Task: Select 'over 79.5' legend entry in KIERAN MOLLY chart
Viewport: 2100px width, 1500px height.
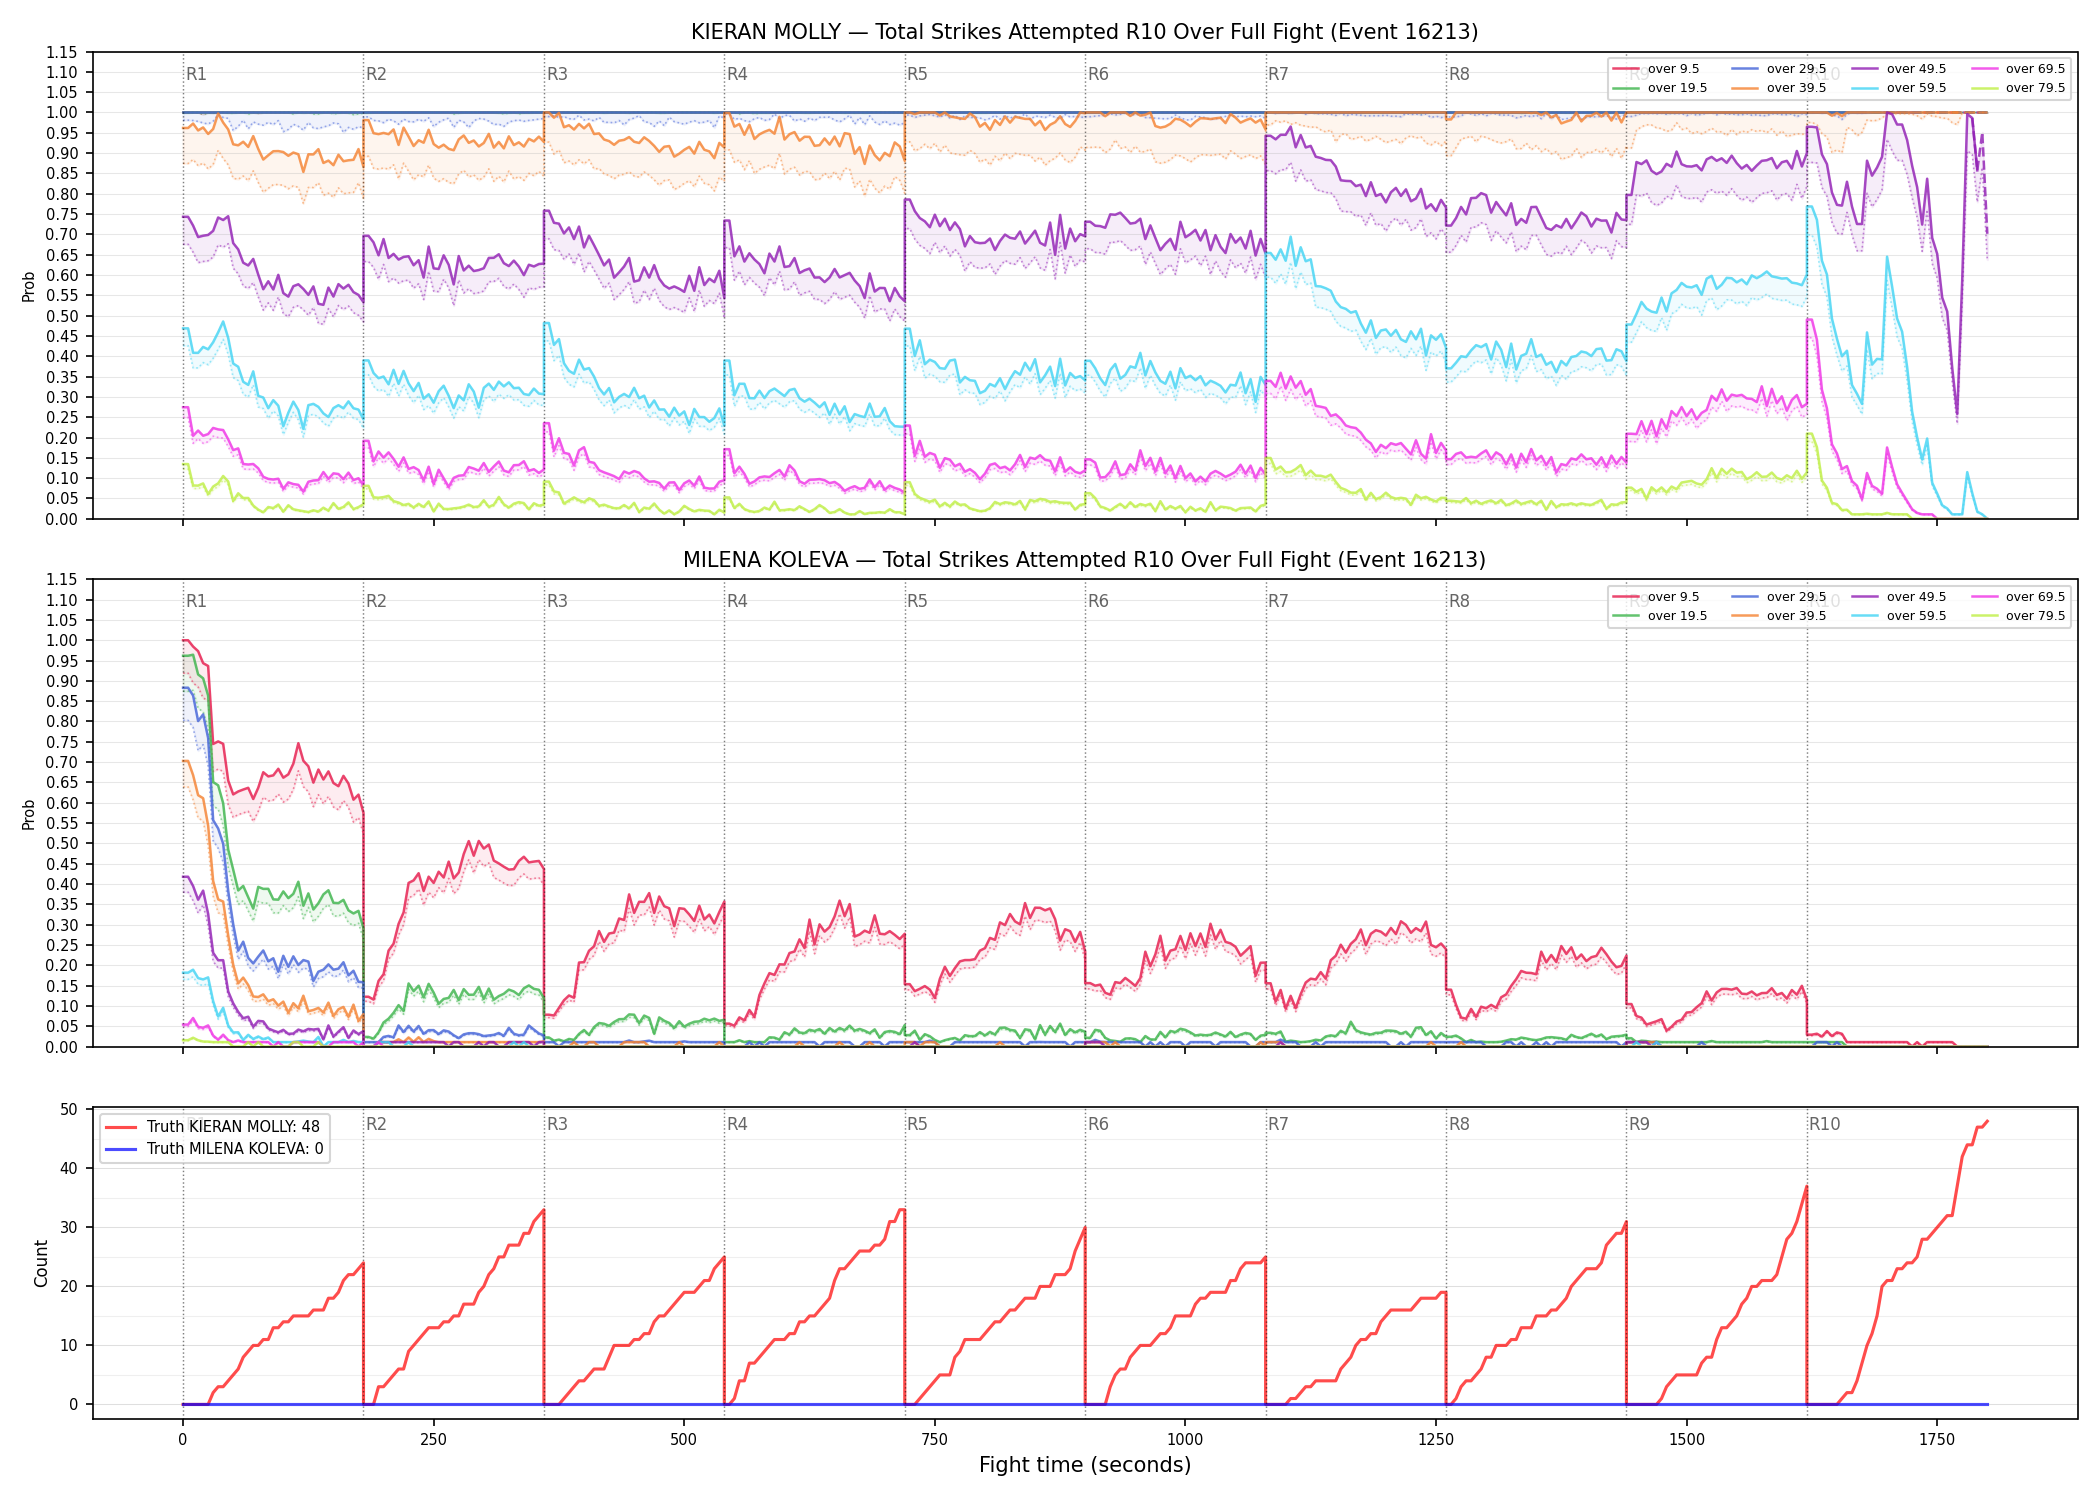Action: coord(2018,88)
